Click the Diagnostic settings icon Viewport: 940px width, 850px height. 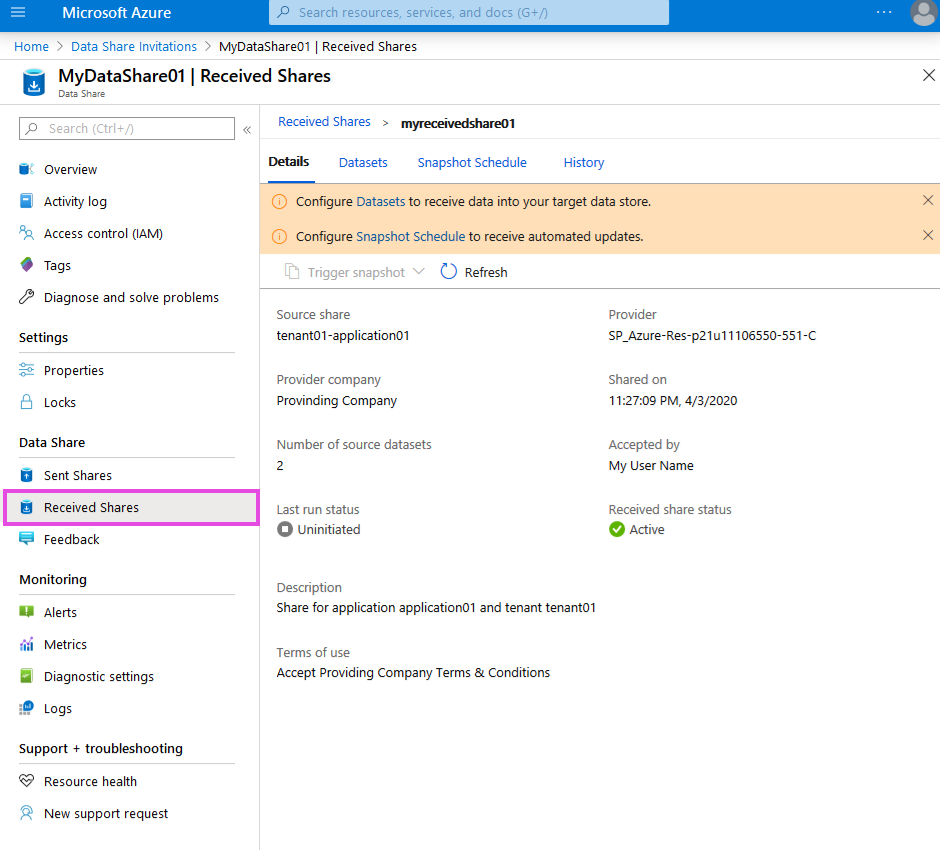pyautogui.click(x=26, y=676)
